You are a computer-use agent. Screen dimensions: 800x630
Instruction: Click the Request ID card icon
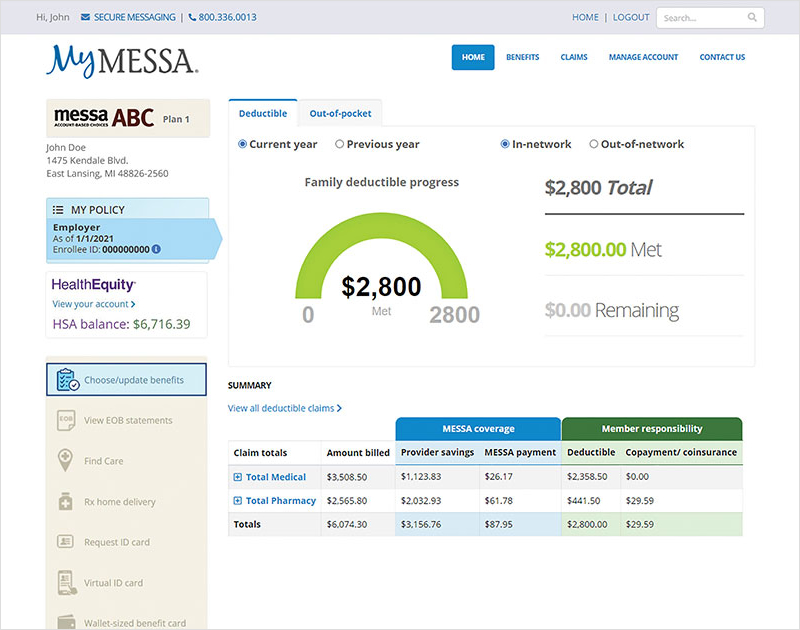67,541
